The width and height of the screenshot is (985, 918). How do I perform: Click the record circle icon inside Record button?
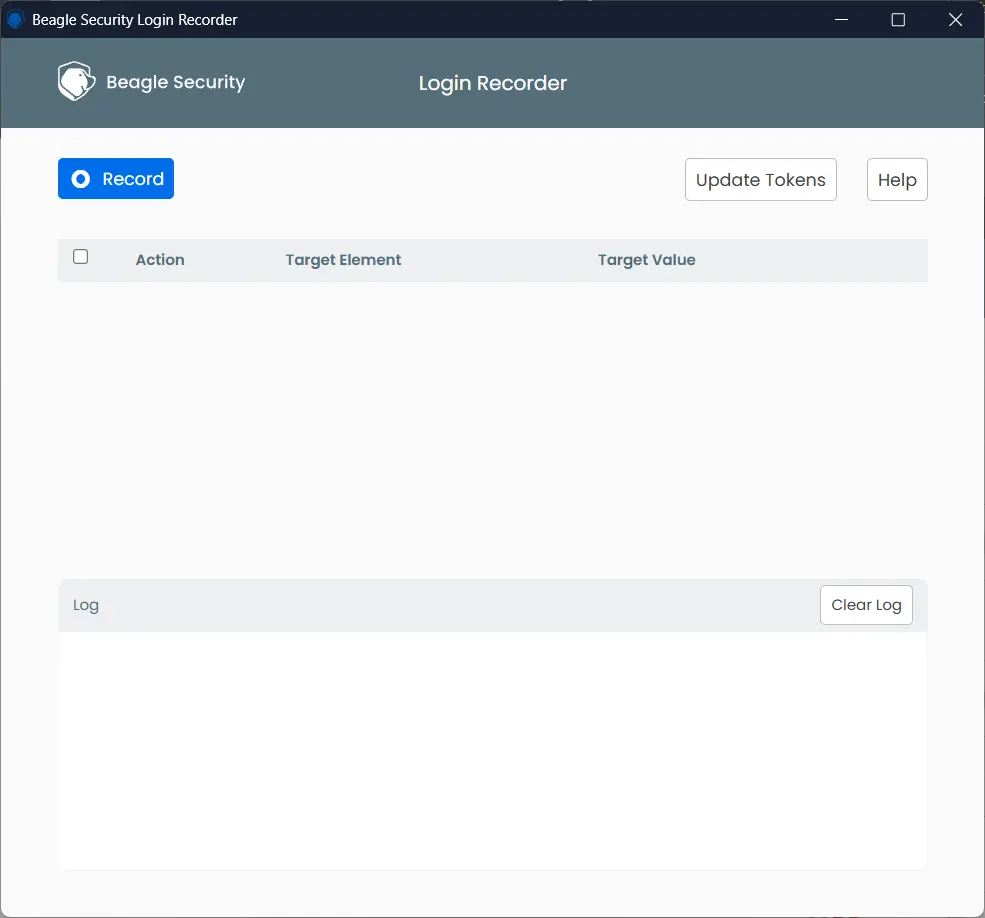[x=80, y=179]
